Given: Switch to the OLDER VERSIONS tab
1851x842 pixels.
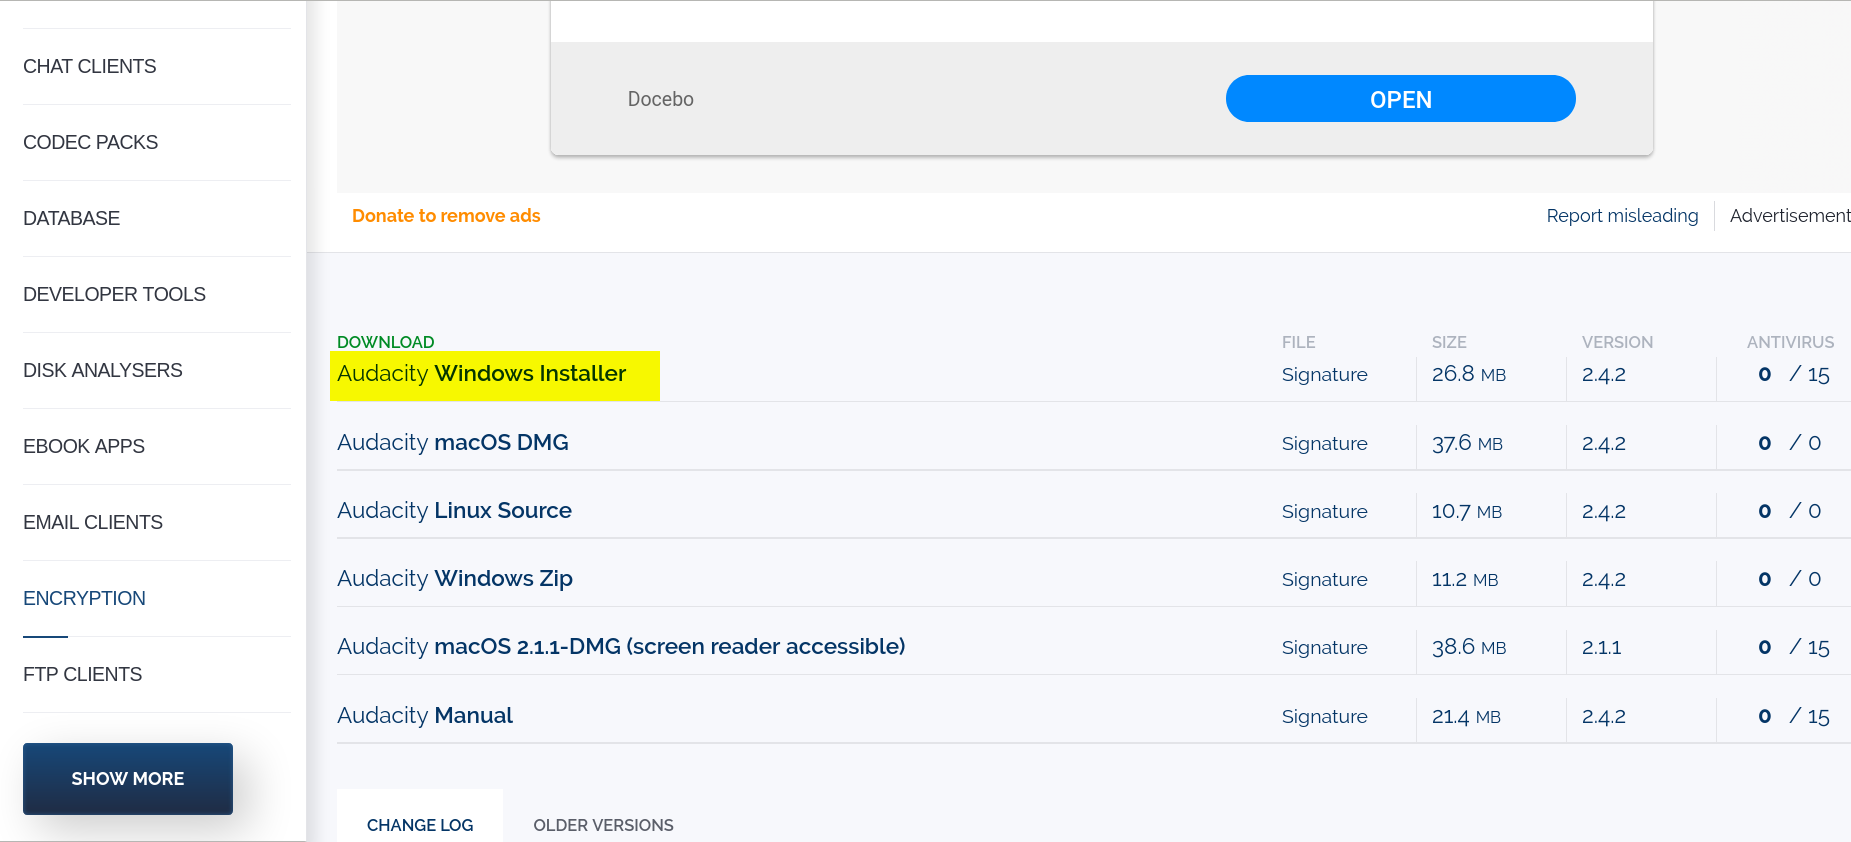Looking at the screenshot, I should pos(603,825).
